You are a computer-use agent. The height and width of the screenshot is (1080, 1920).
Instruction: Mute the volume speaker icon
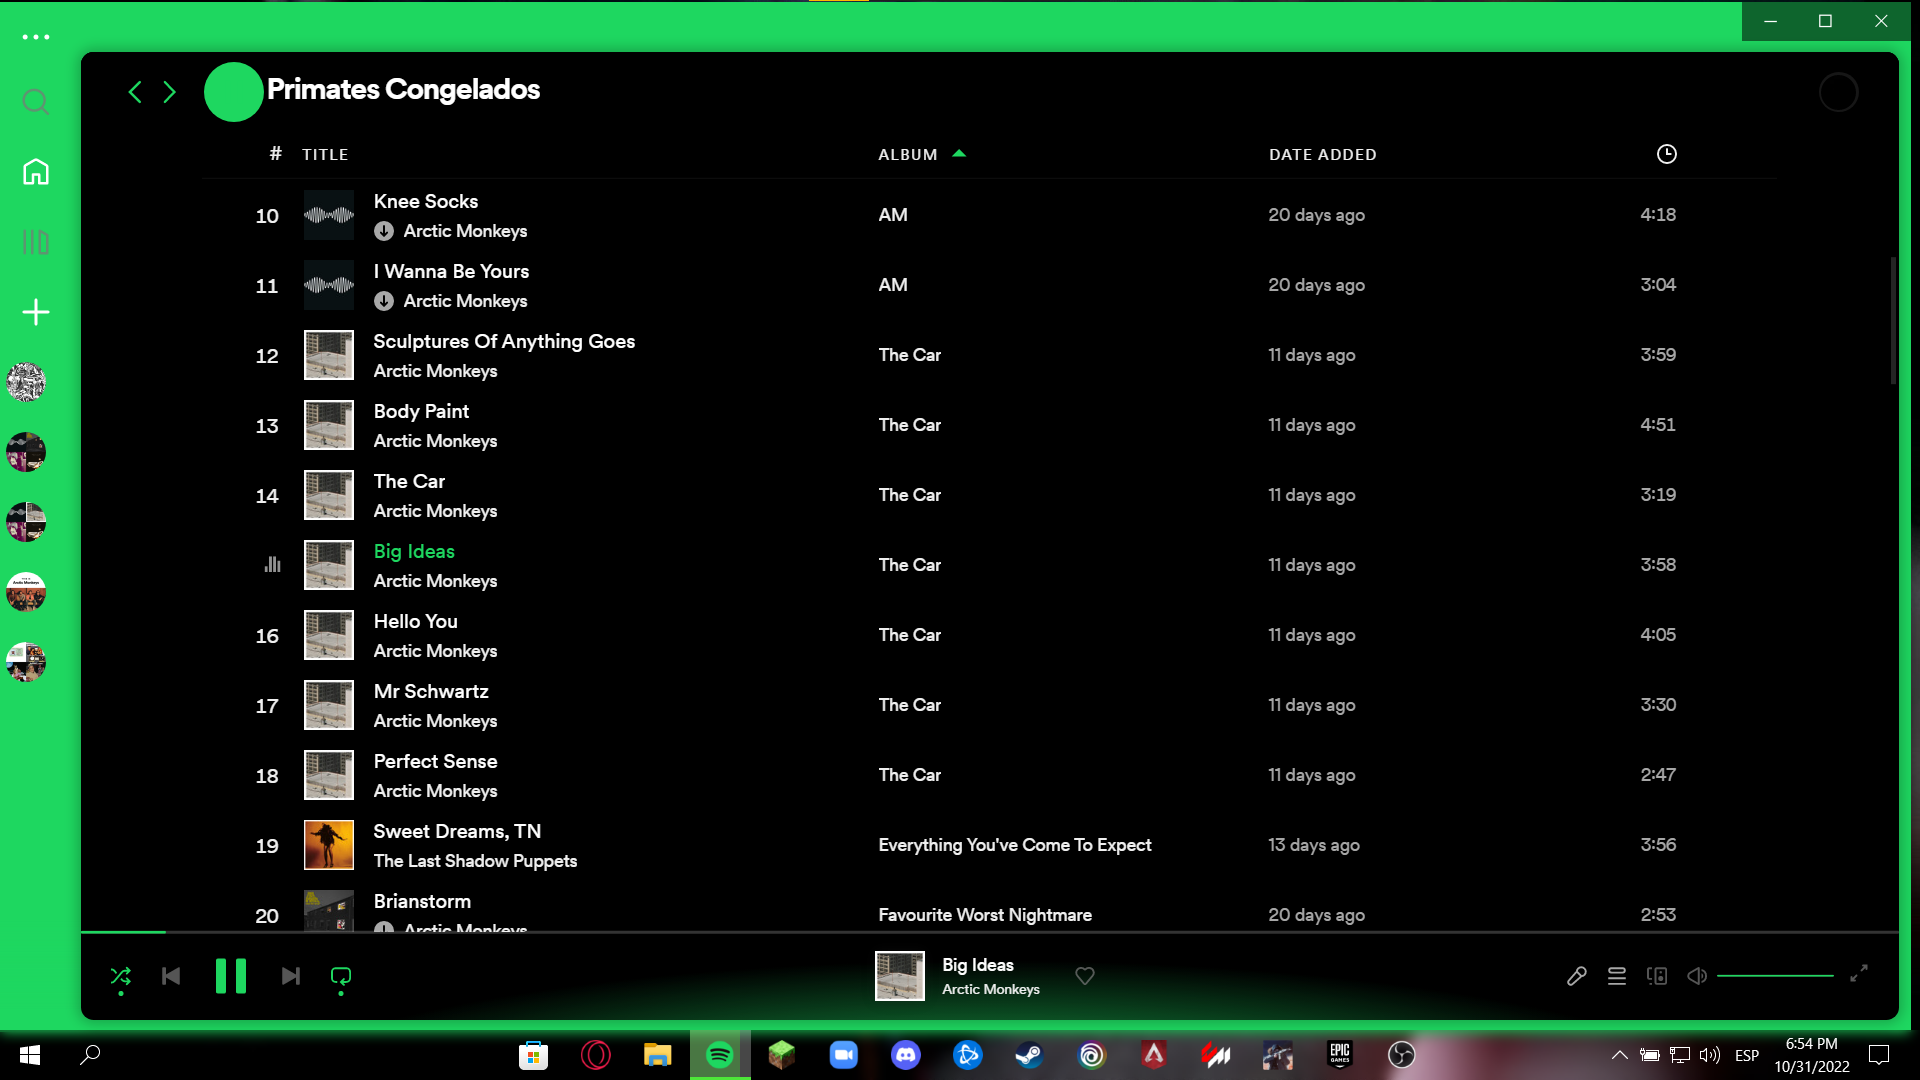pyautogui.click(x=1696, y=976)
